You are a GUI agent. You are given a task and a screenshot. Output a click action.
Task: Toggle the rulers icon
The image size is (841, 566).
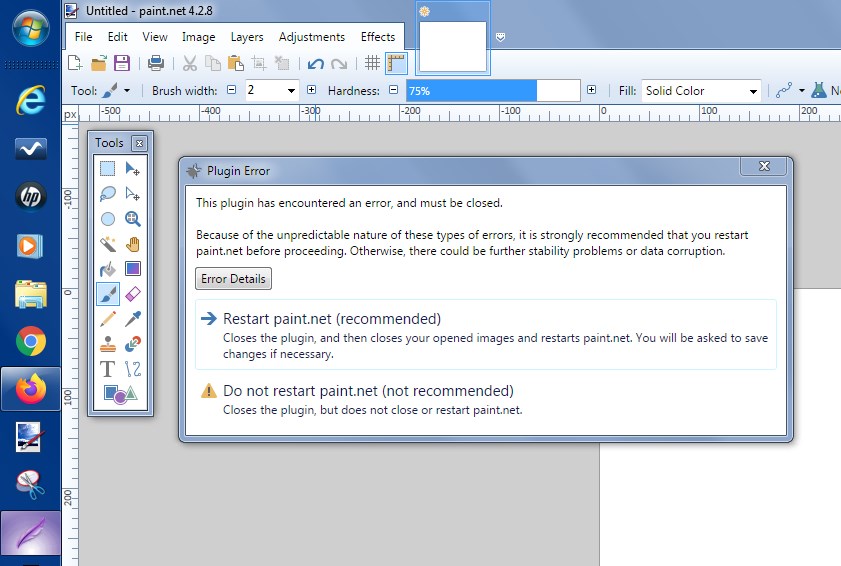(396, 63)
